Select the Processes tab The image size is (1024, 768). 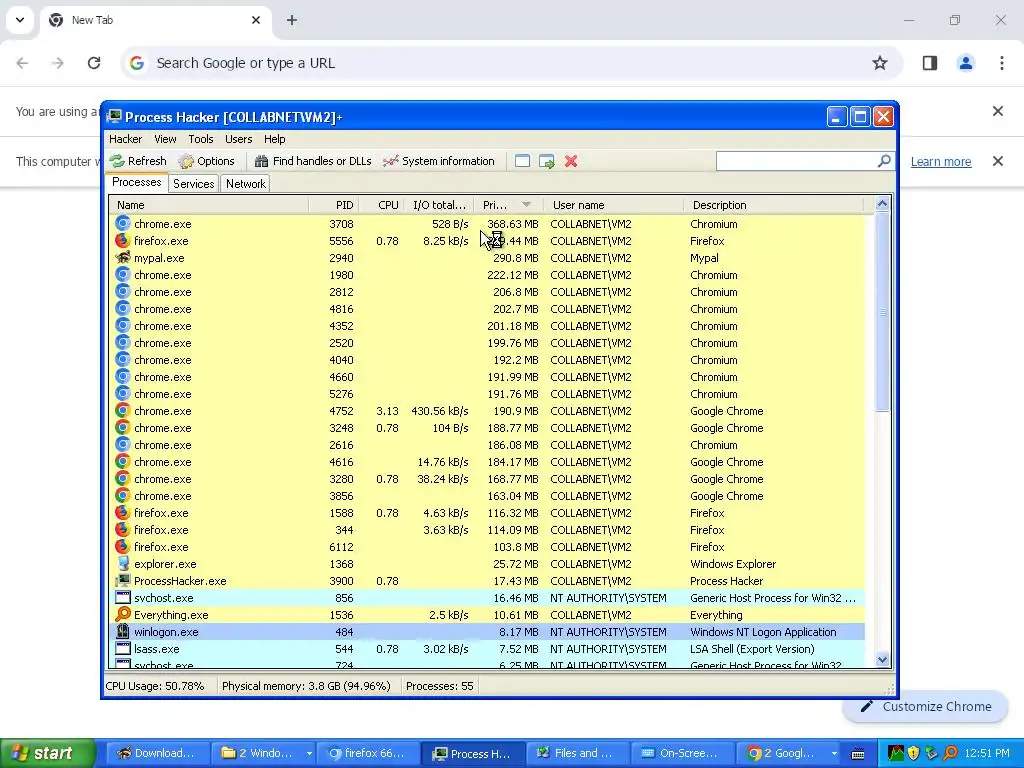coord(136,182)
